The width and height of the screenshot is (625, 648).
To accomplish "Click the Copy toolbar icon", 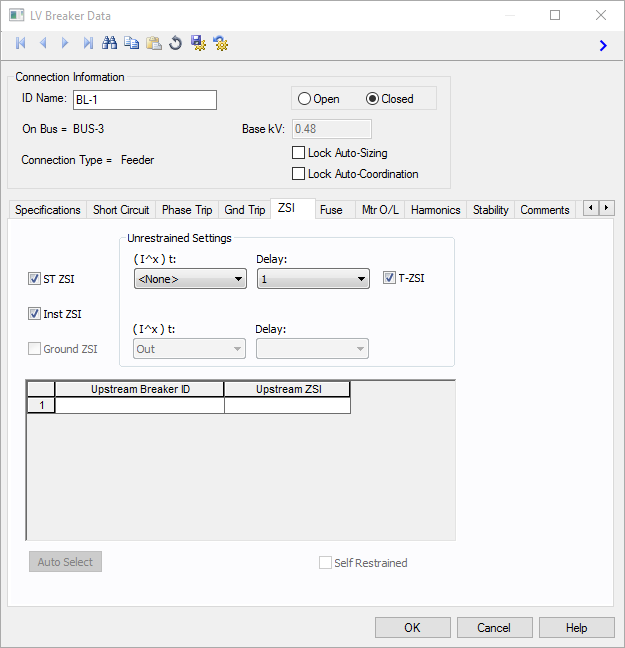I will click(132, 43).
